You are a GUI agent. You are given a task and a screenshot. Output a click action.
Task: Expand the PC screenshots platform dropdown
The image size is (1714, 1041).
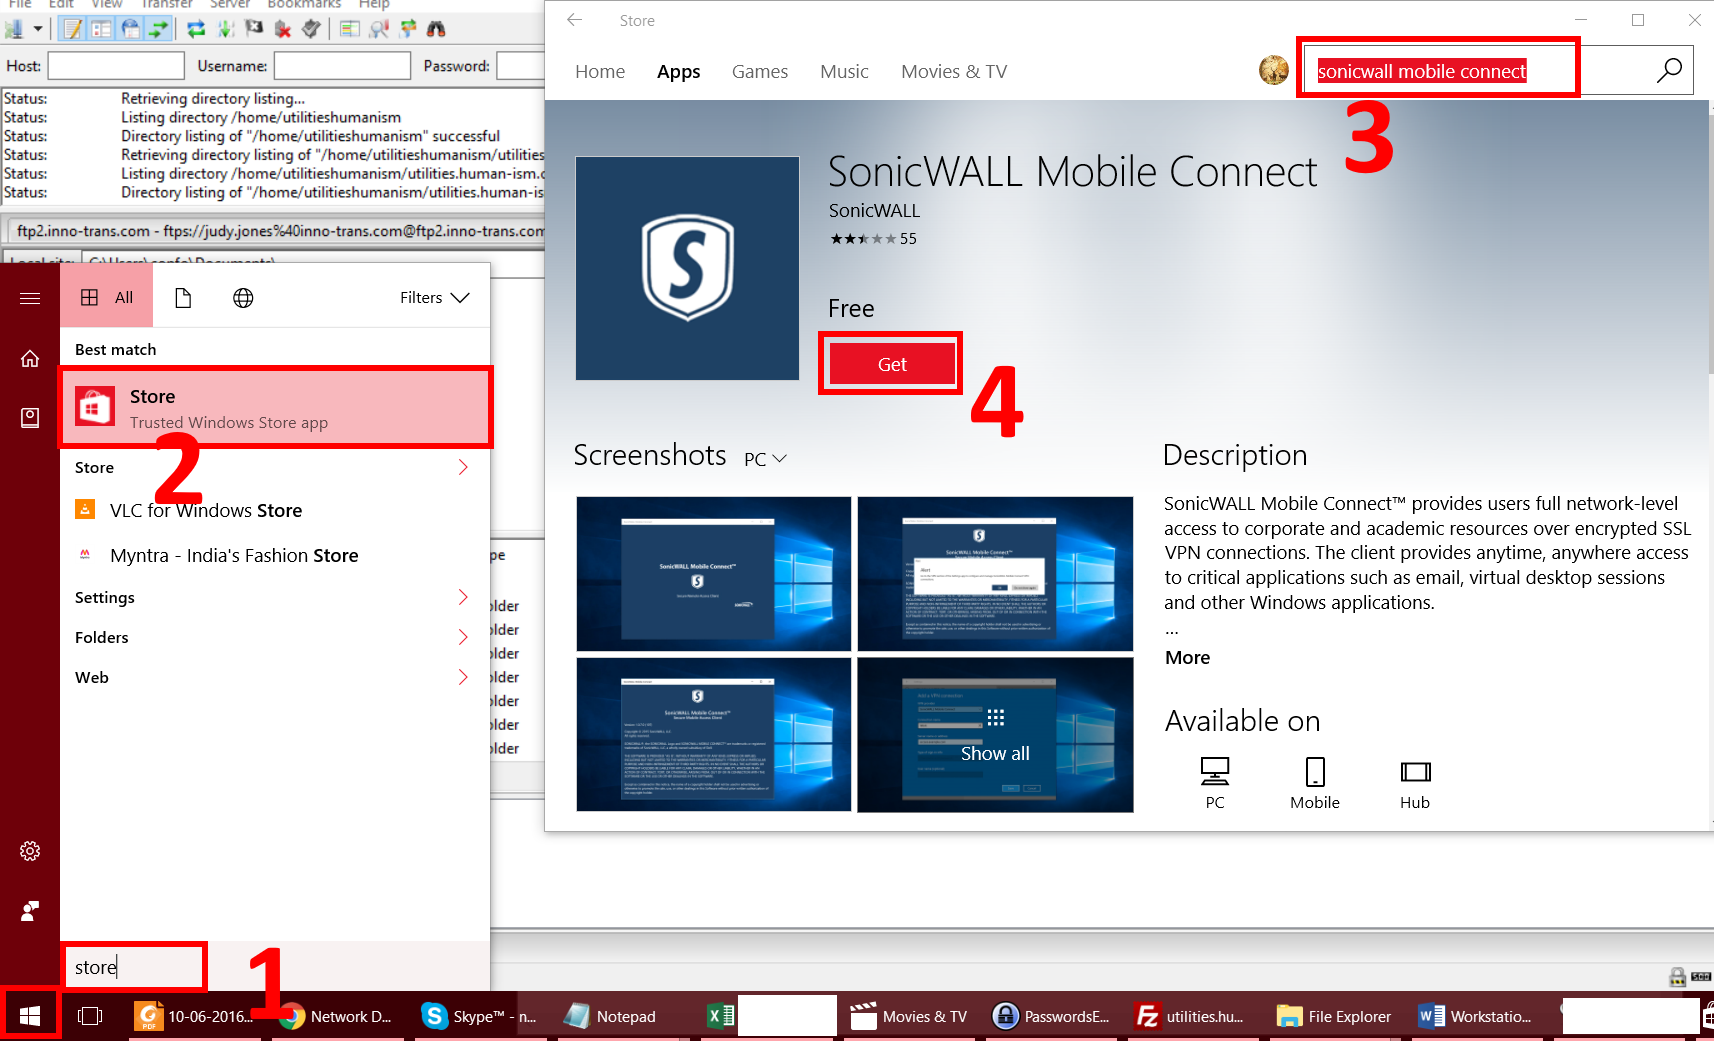[764, 457]
